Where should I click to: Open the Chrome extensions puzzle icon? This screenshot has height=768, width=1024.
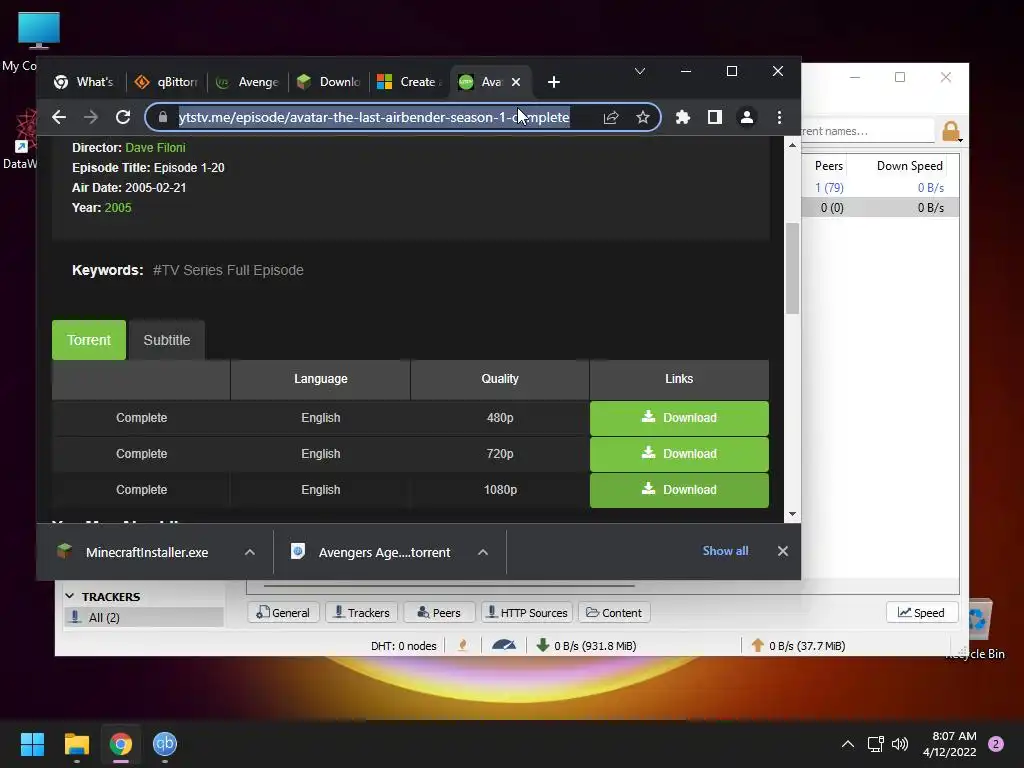coord(682,118)
